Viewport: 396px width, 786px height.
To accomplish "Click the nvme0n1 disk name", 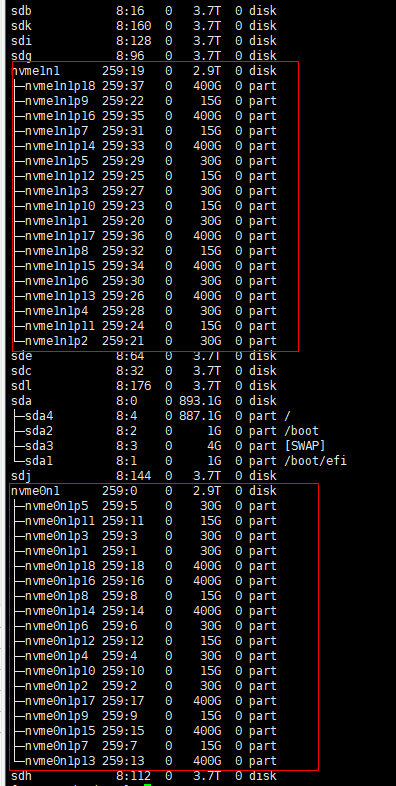I will (x=35, y=491).
